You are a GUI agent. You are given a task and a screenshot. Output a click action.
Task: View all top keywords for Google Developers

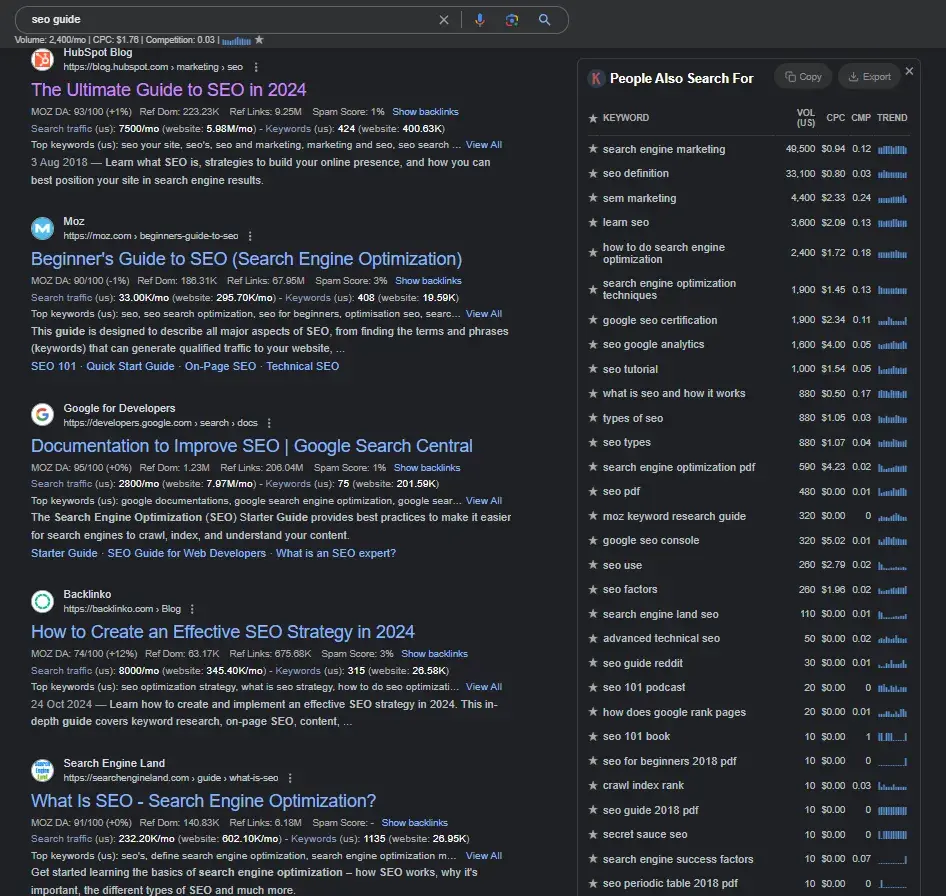(484, 501)
